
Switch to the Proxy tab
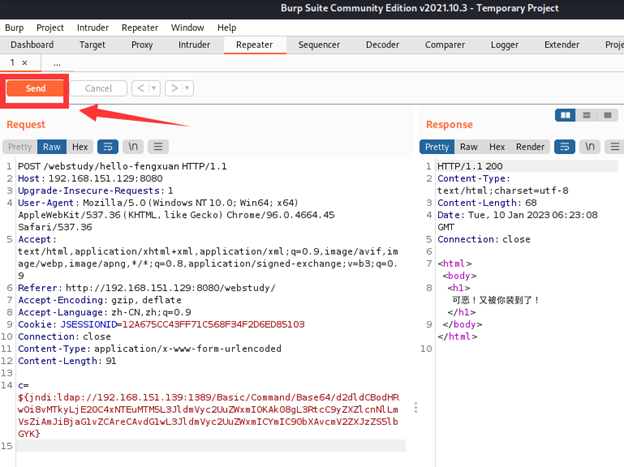tap(142, 45)
